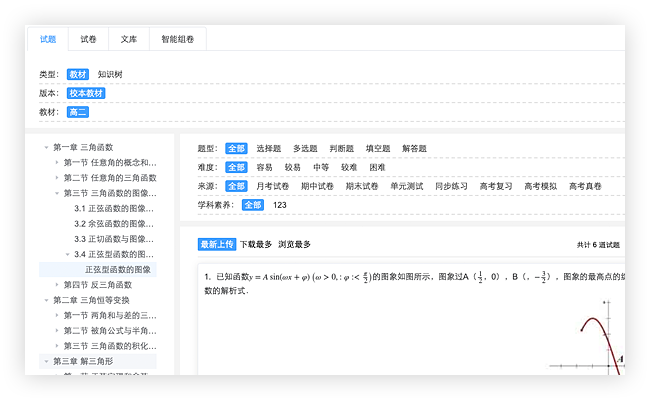Collapse the 第一章 三角函数 chapter arrow
The height and width of the screenshot is (400, 650).
[46, 148]
